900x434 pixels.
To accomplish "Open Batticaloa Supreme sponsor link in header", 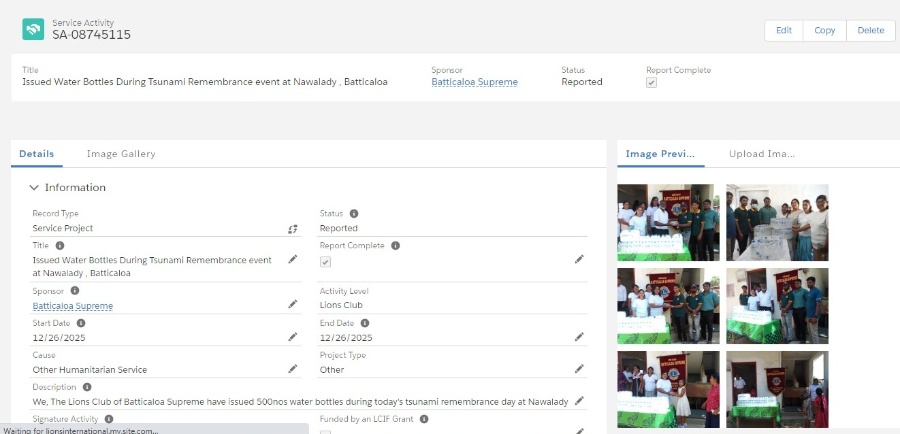I will [474, 82].
